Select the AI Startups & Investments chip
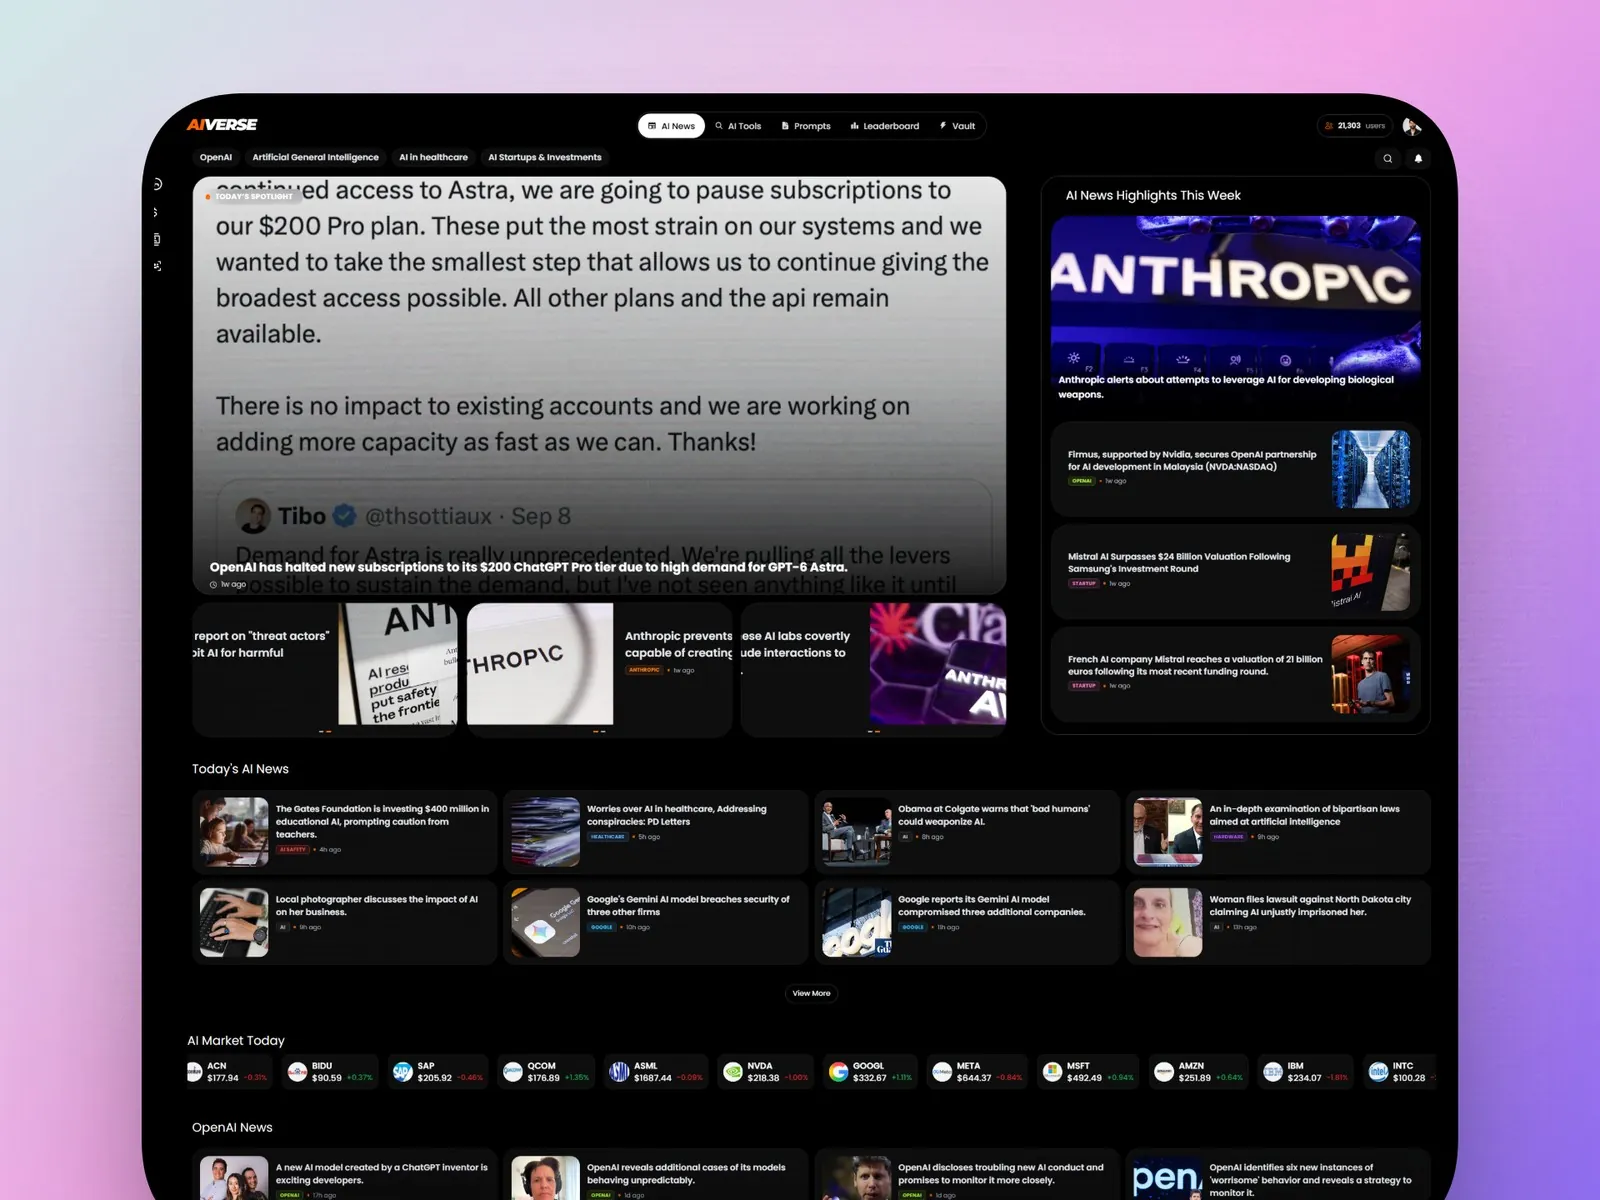 coord(545,157)
